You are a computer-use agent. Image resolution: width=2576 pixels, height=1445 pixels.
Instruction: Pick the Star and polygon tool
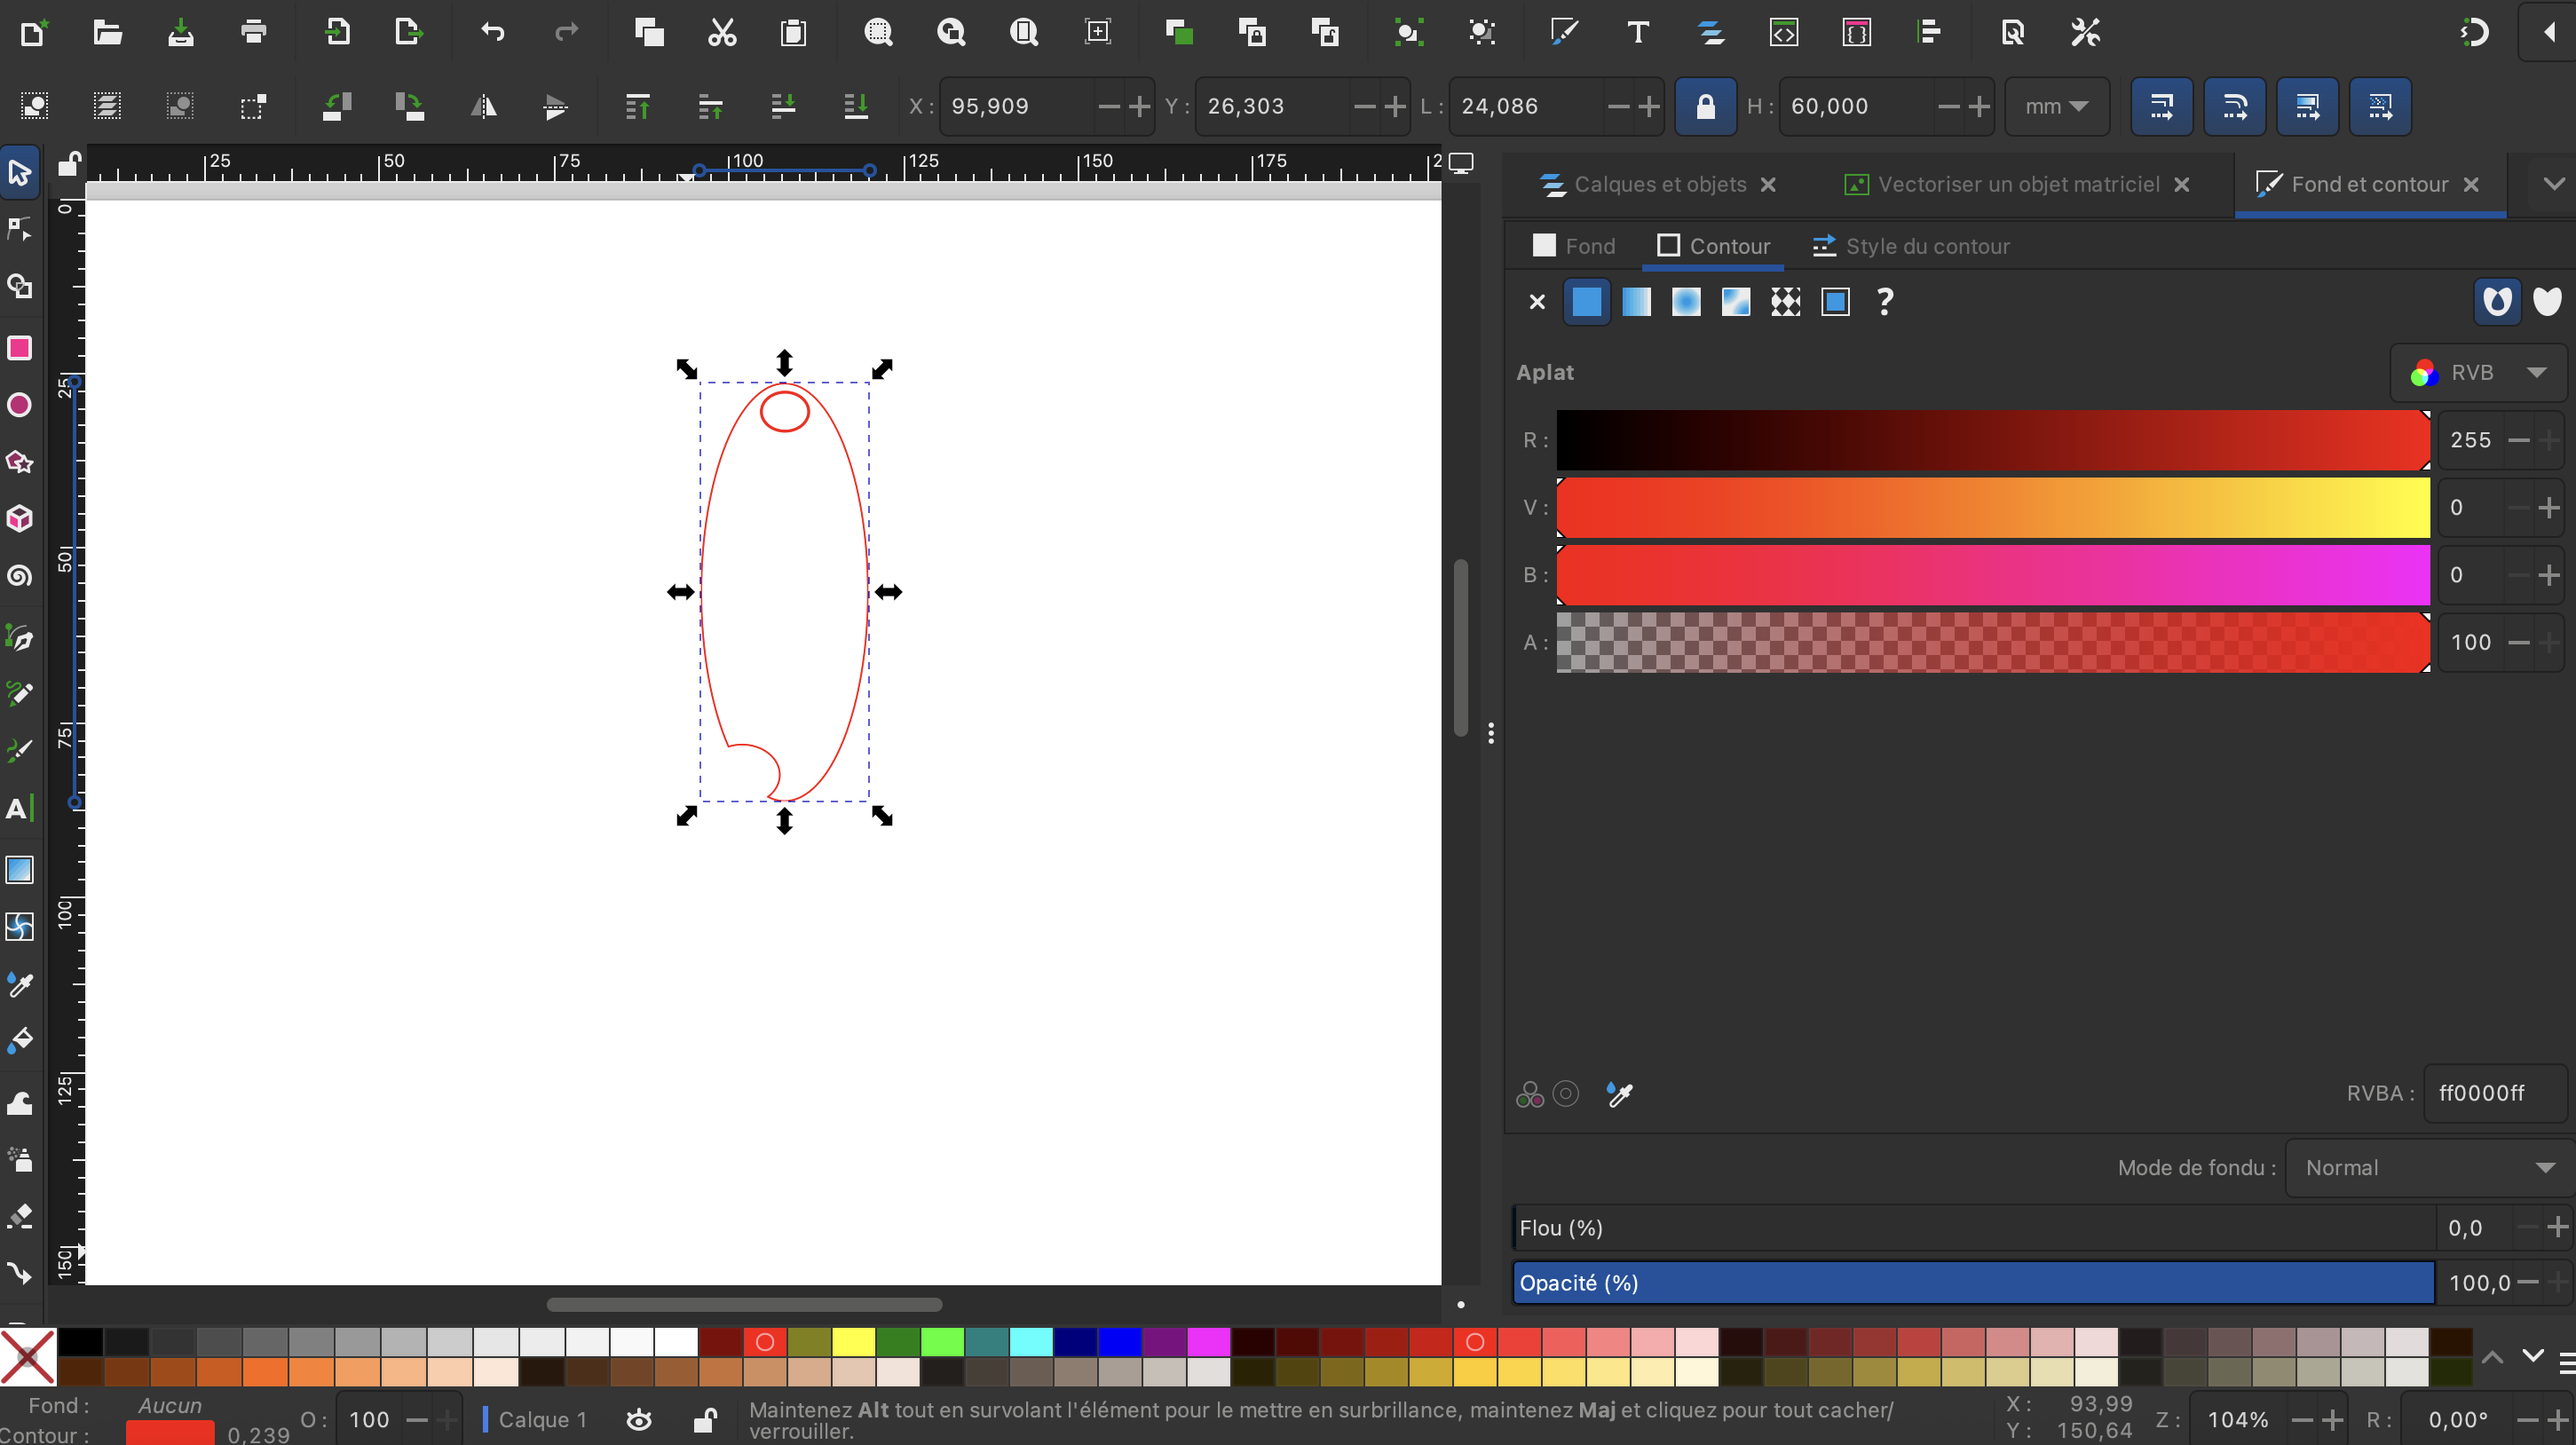pos(20,462)
